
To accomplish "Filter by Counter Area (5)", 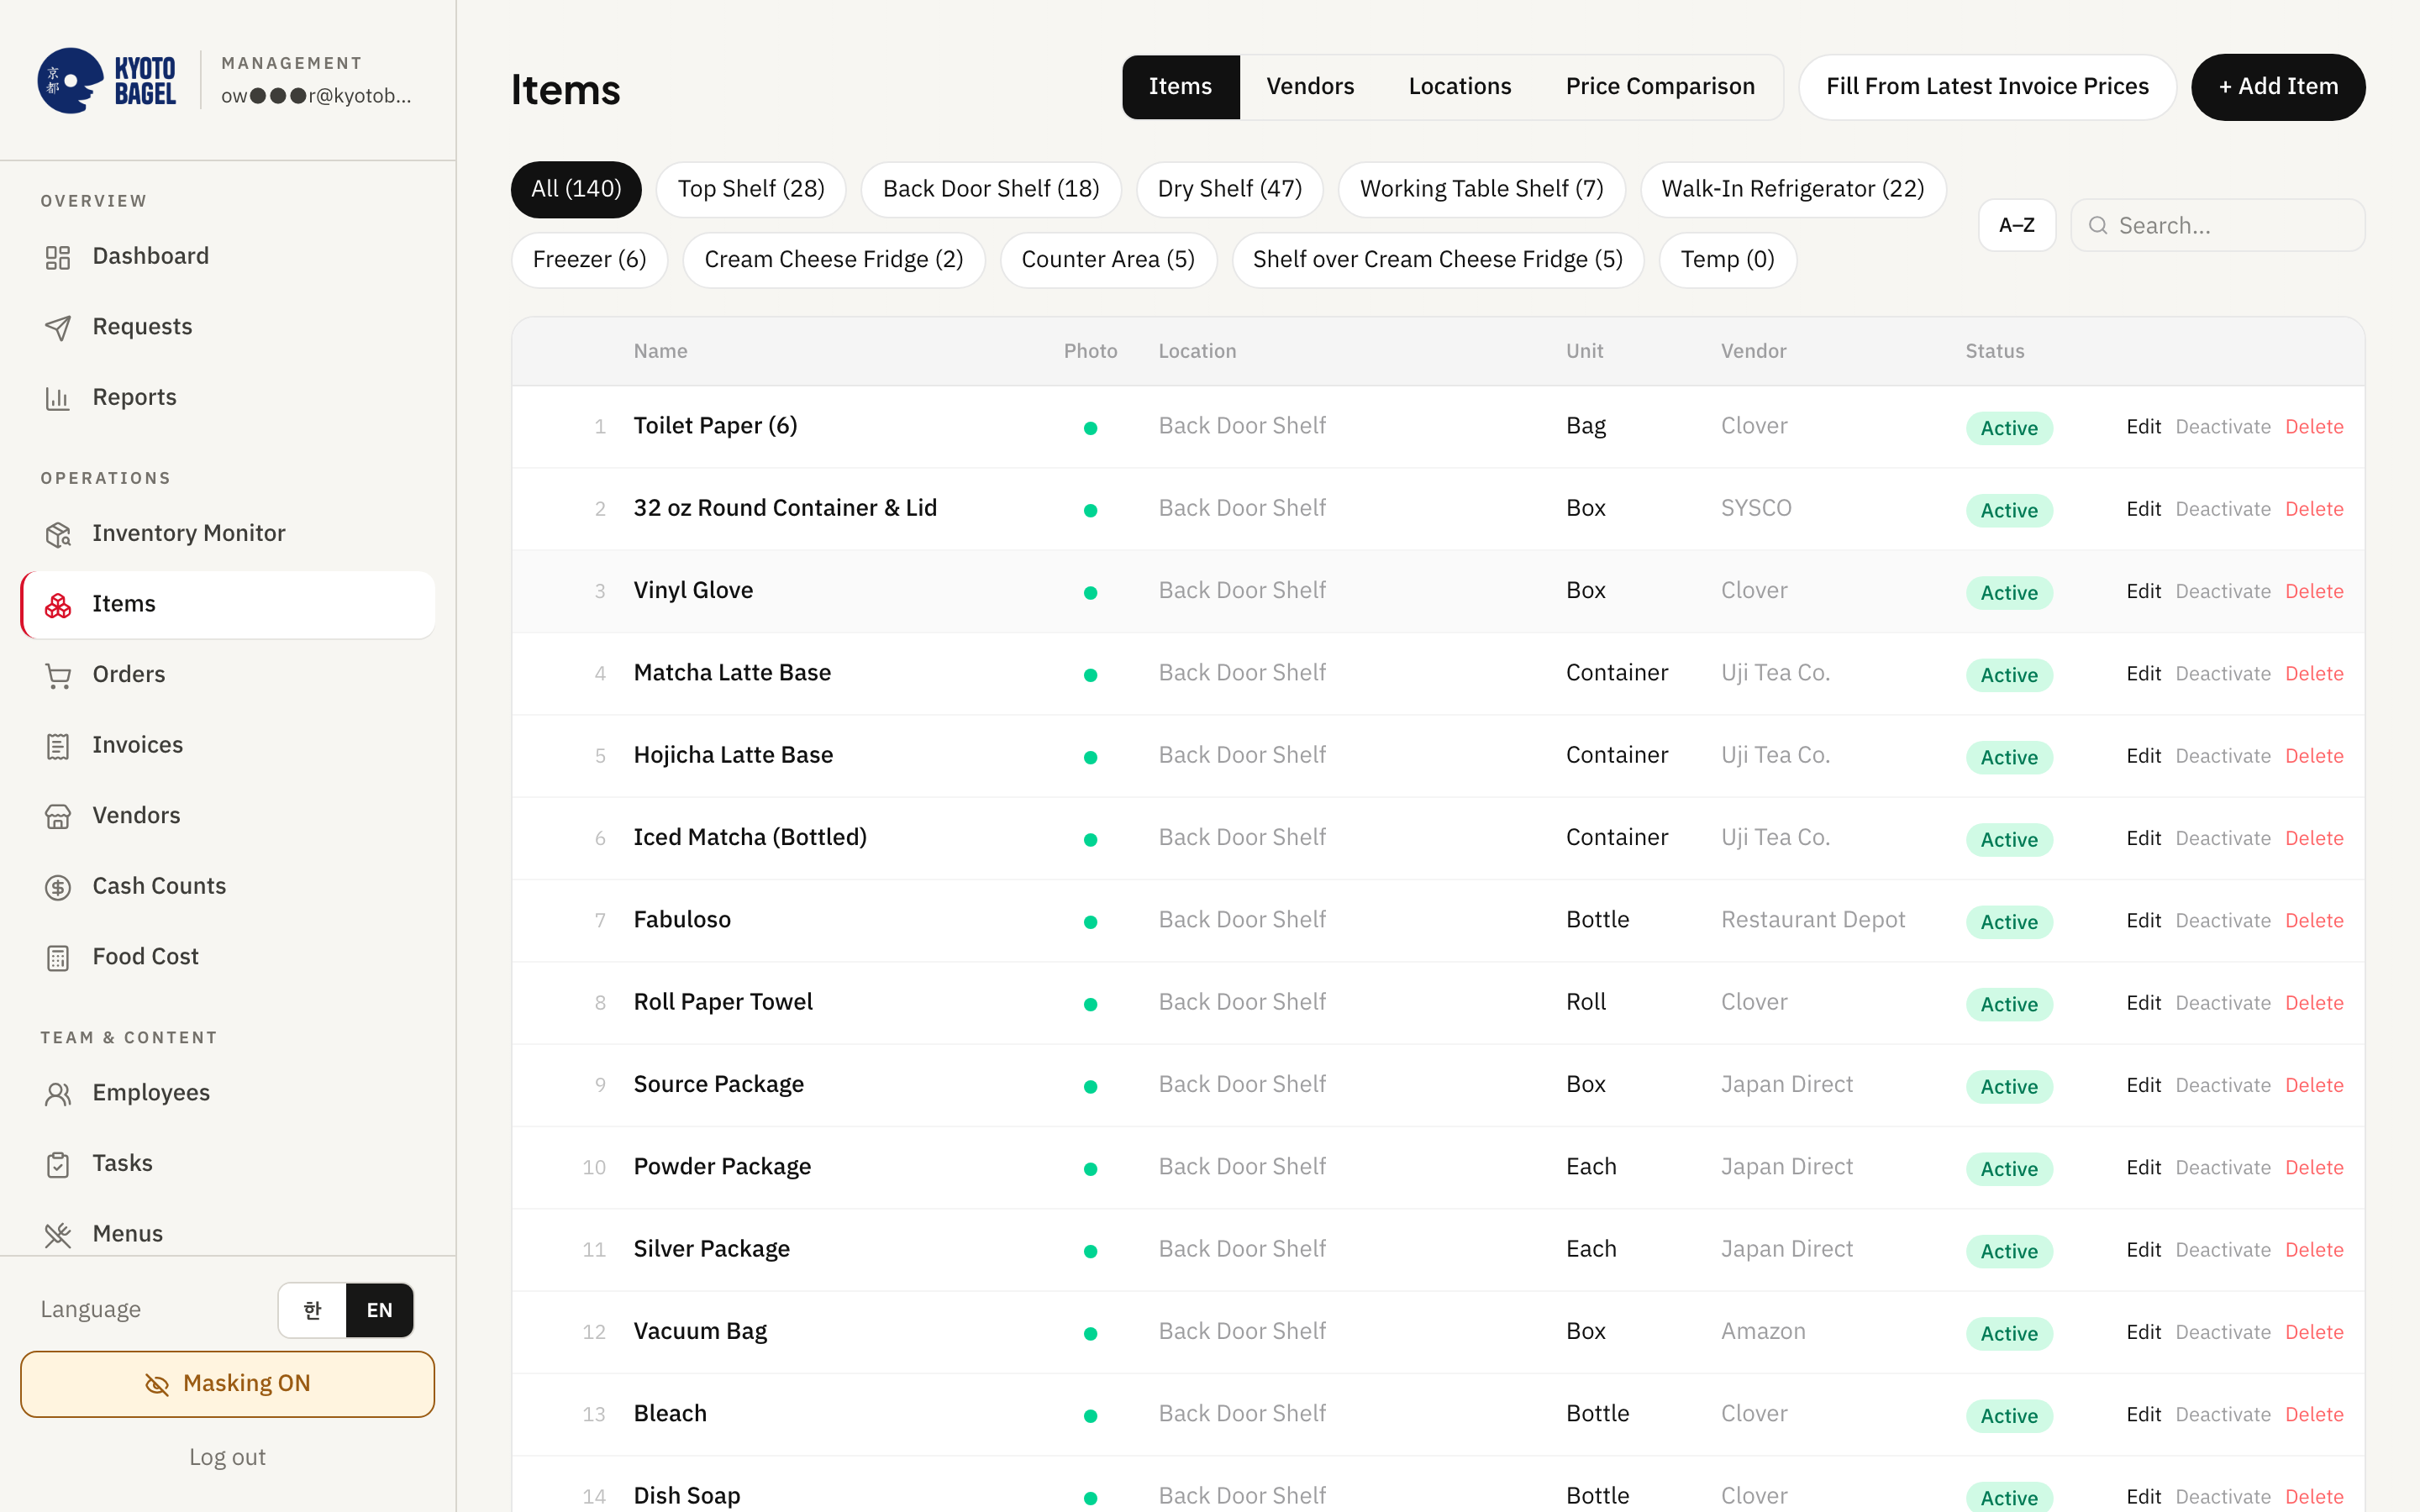I will click(1108, 260).
